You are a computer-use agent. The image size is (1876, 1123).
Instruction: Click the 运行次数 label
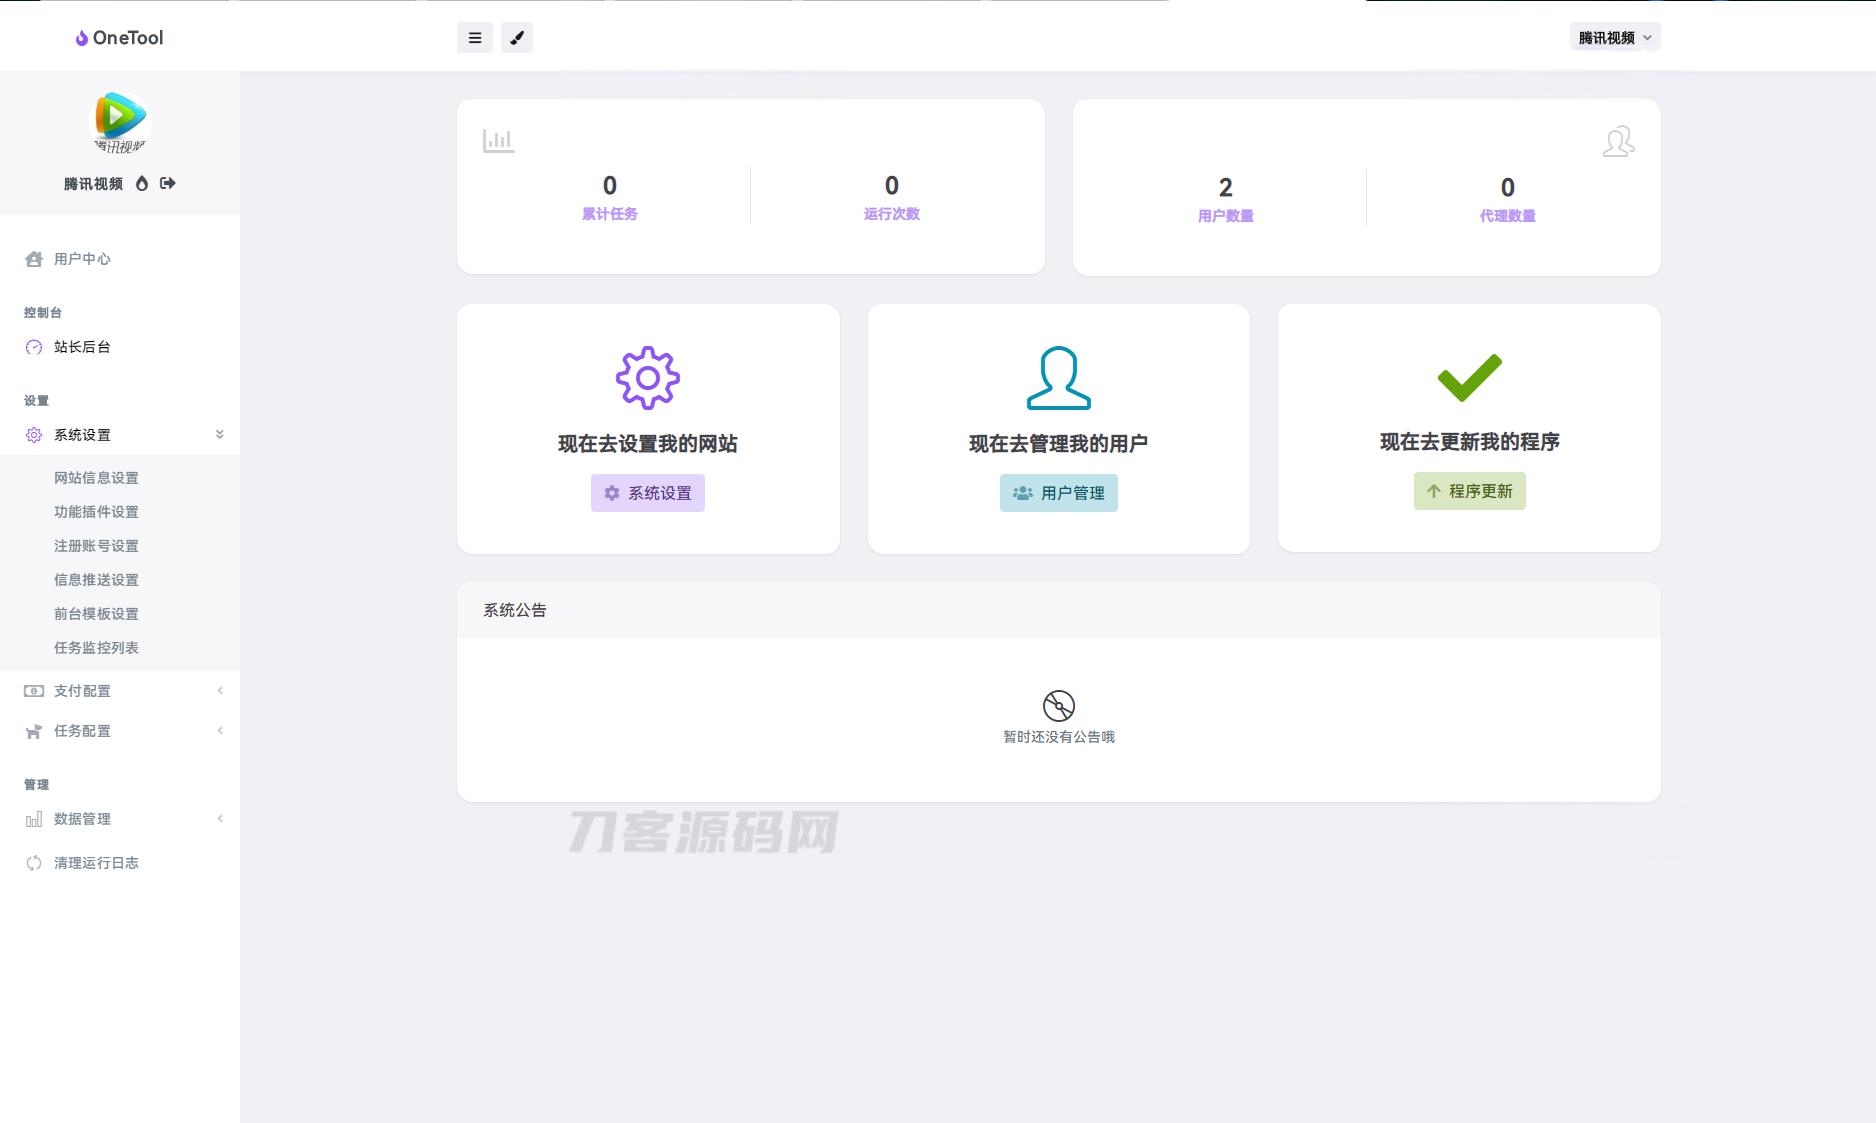click(x=892, y=214)
